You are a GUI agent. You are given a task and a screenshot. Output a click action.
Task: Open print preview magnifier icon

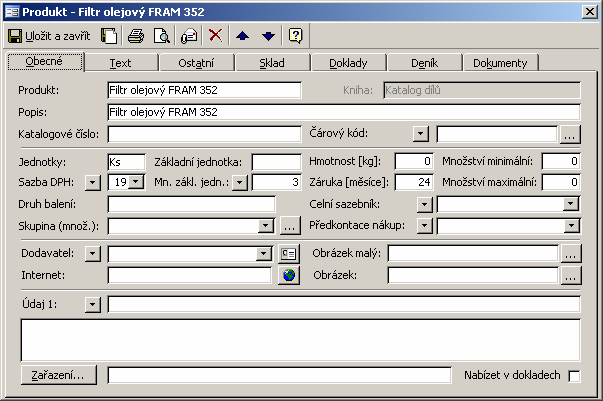(x=162, y=36)
